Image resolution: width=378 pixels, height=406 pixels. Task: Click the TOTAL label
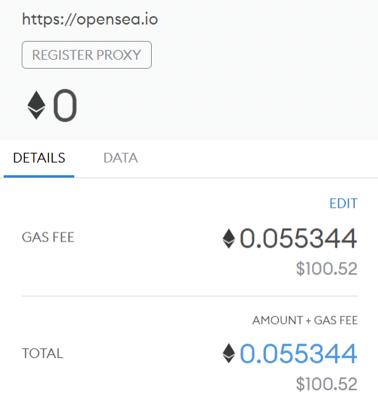pyautogui.click(x=42, y=353)
